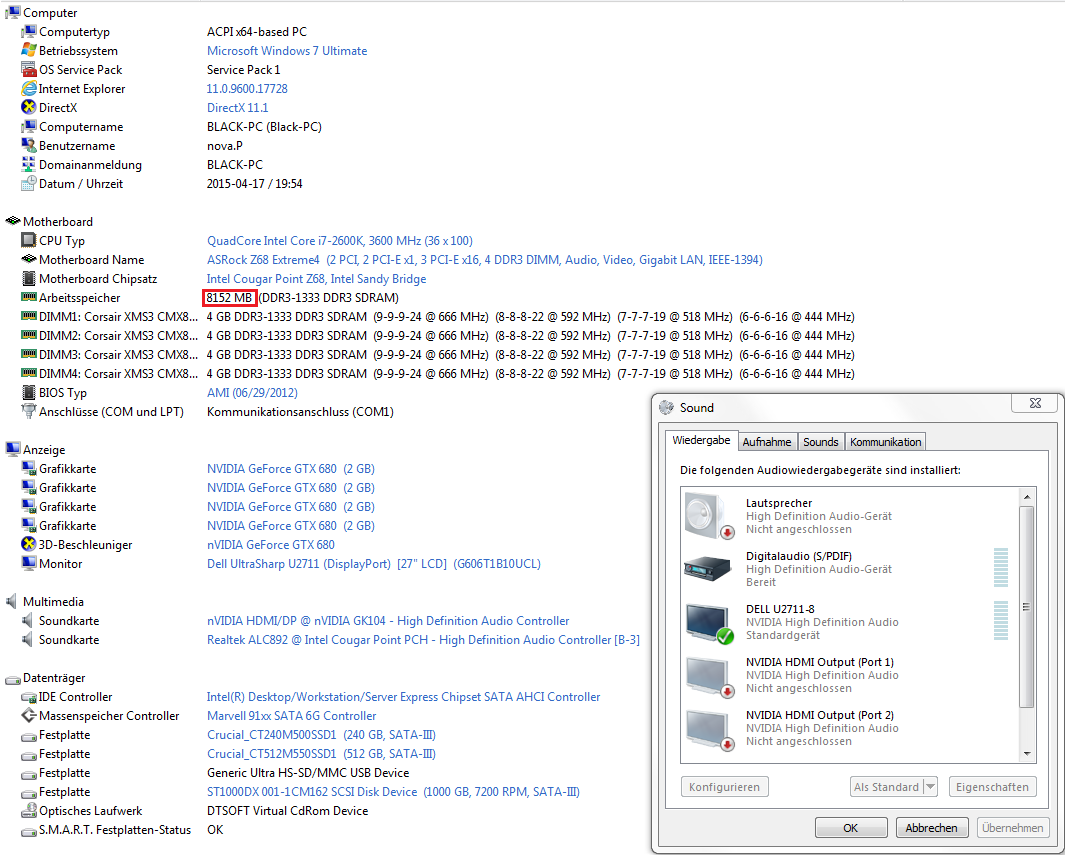The width and height of the screenshot is (1065, 855).
Task: Click the Monitor row icon
Action: (29, 564)
